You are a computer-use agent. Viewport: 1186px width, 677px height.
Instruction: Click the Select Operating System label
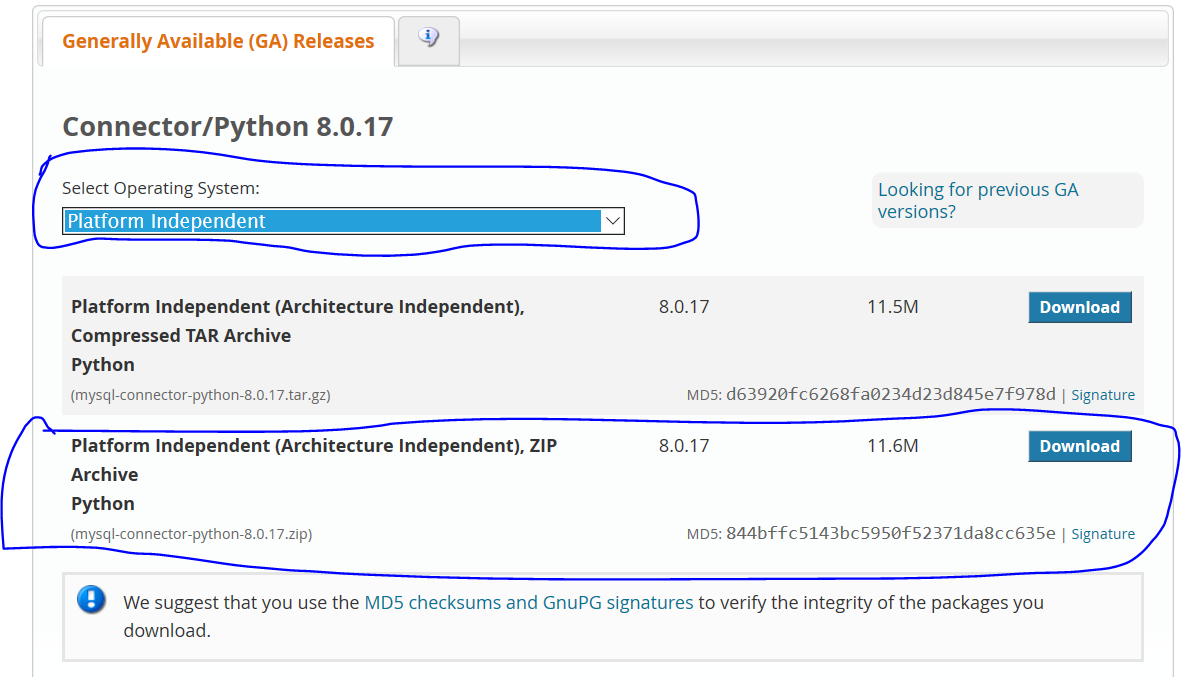[160, 188]
